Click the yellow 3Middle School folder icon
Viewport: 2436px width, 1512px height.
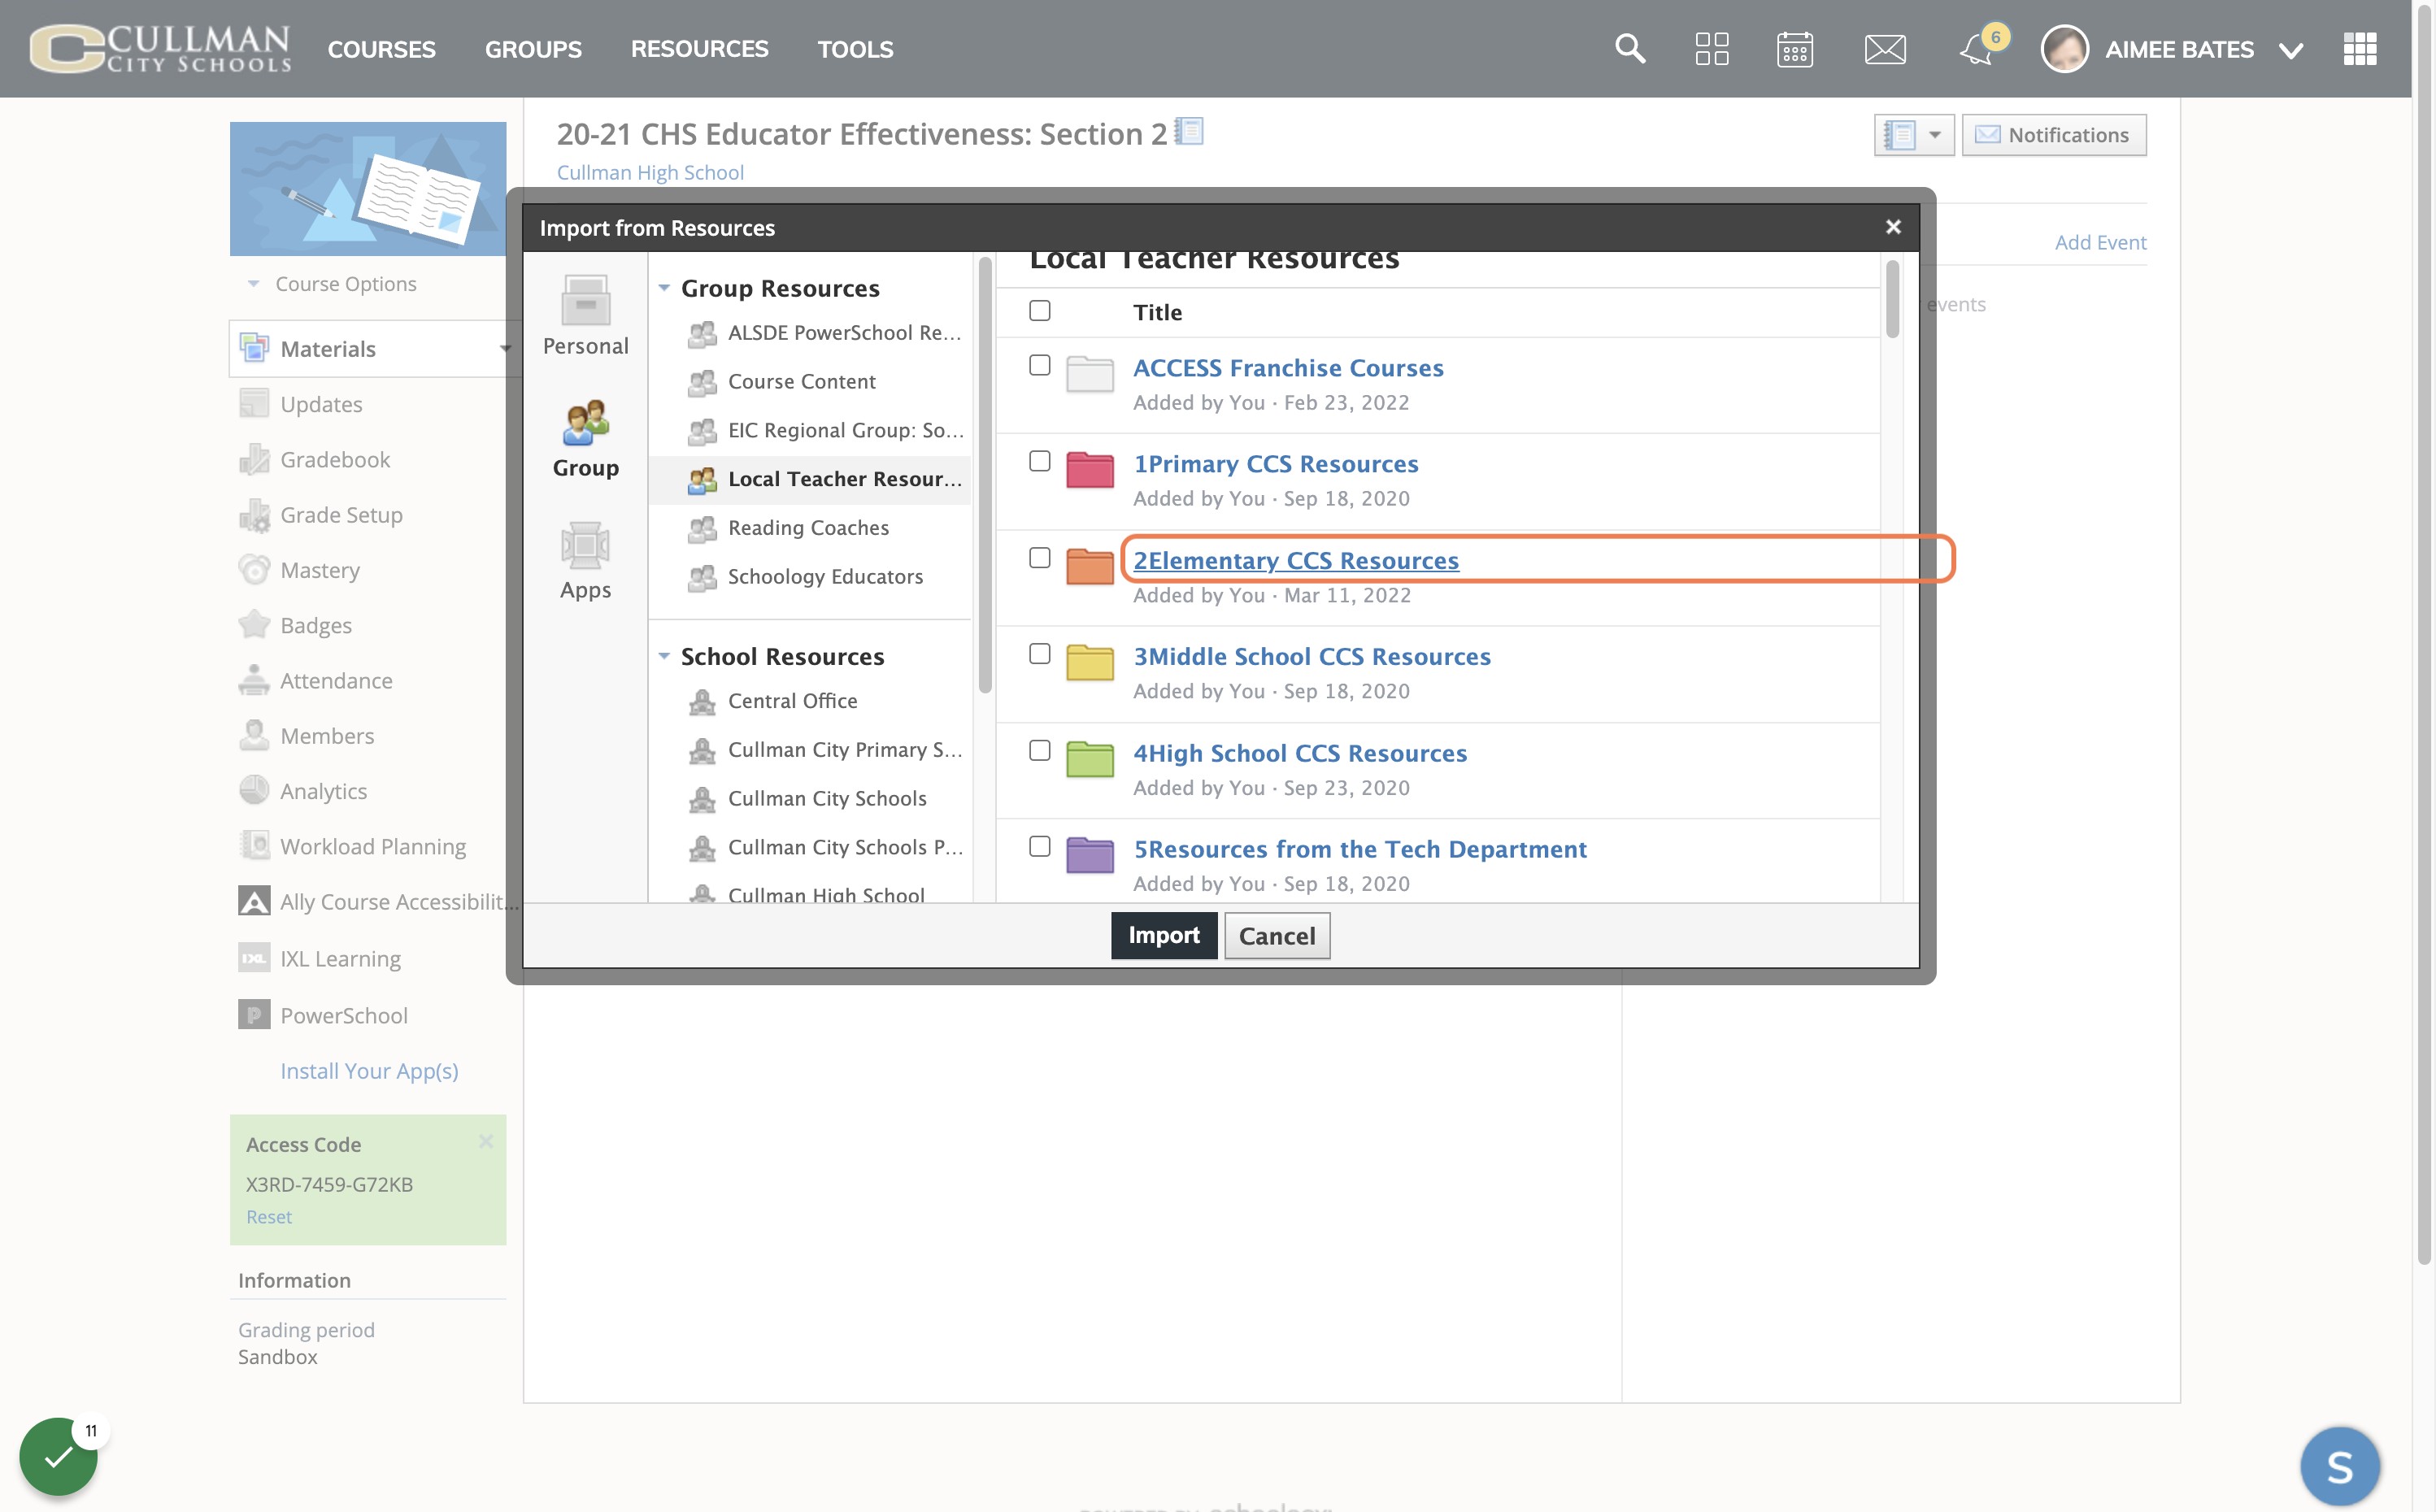[1090, 662]
